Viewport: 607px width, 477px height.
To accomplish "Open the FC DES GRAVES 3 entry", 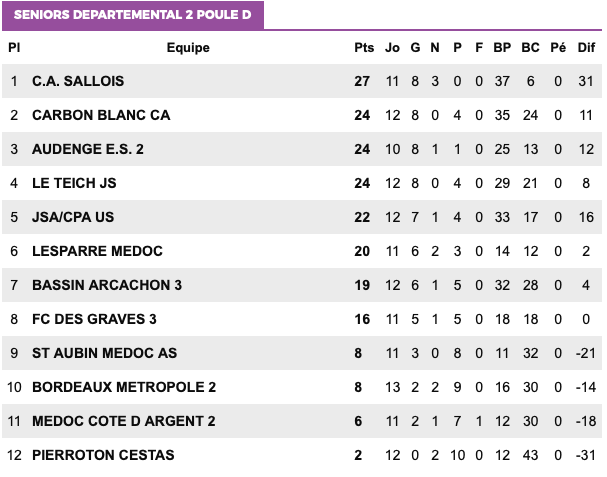I will (x=94, y=319).
